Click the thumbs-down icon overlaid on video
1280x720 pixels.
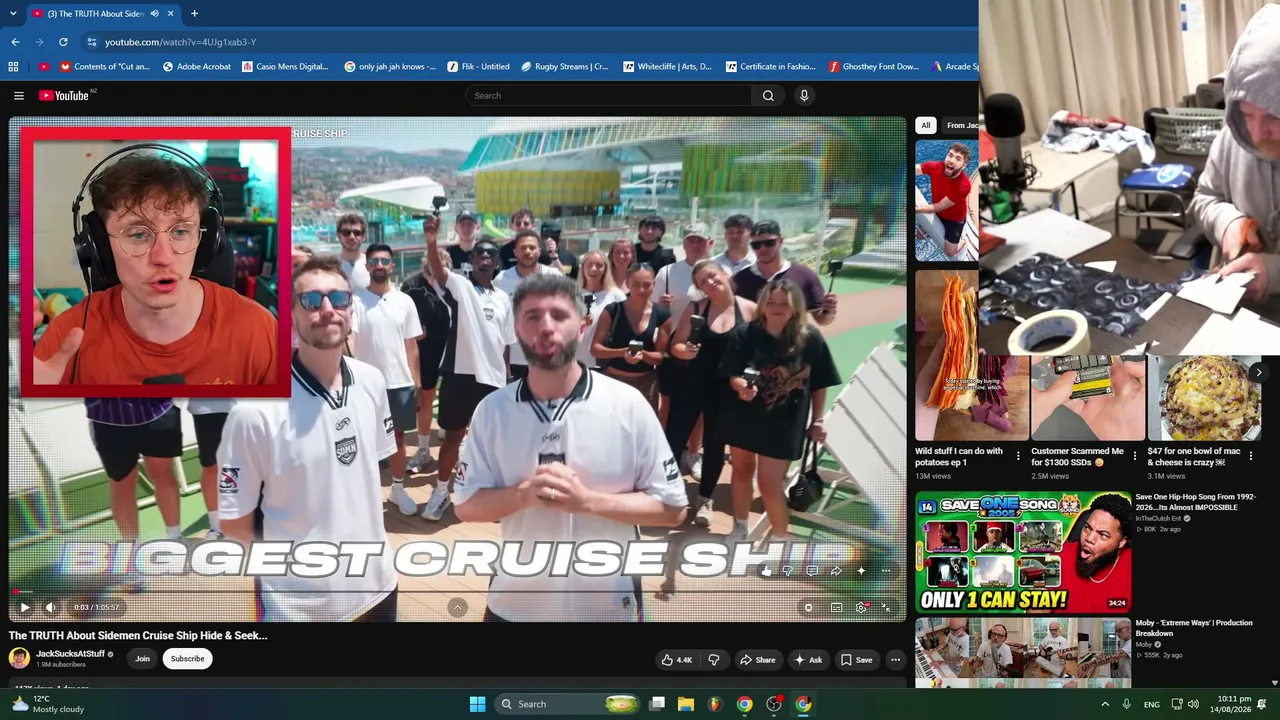click(x=788, y=571)
